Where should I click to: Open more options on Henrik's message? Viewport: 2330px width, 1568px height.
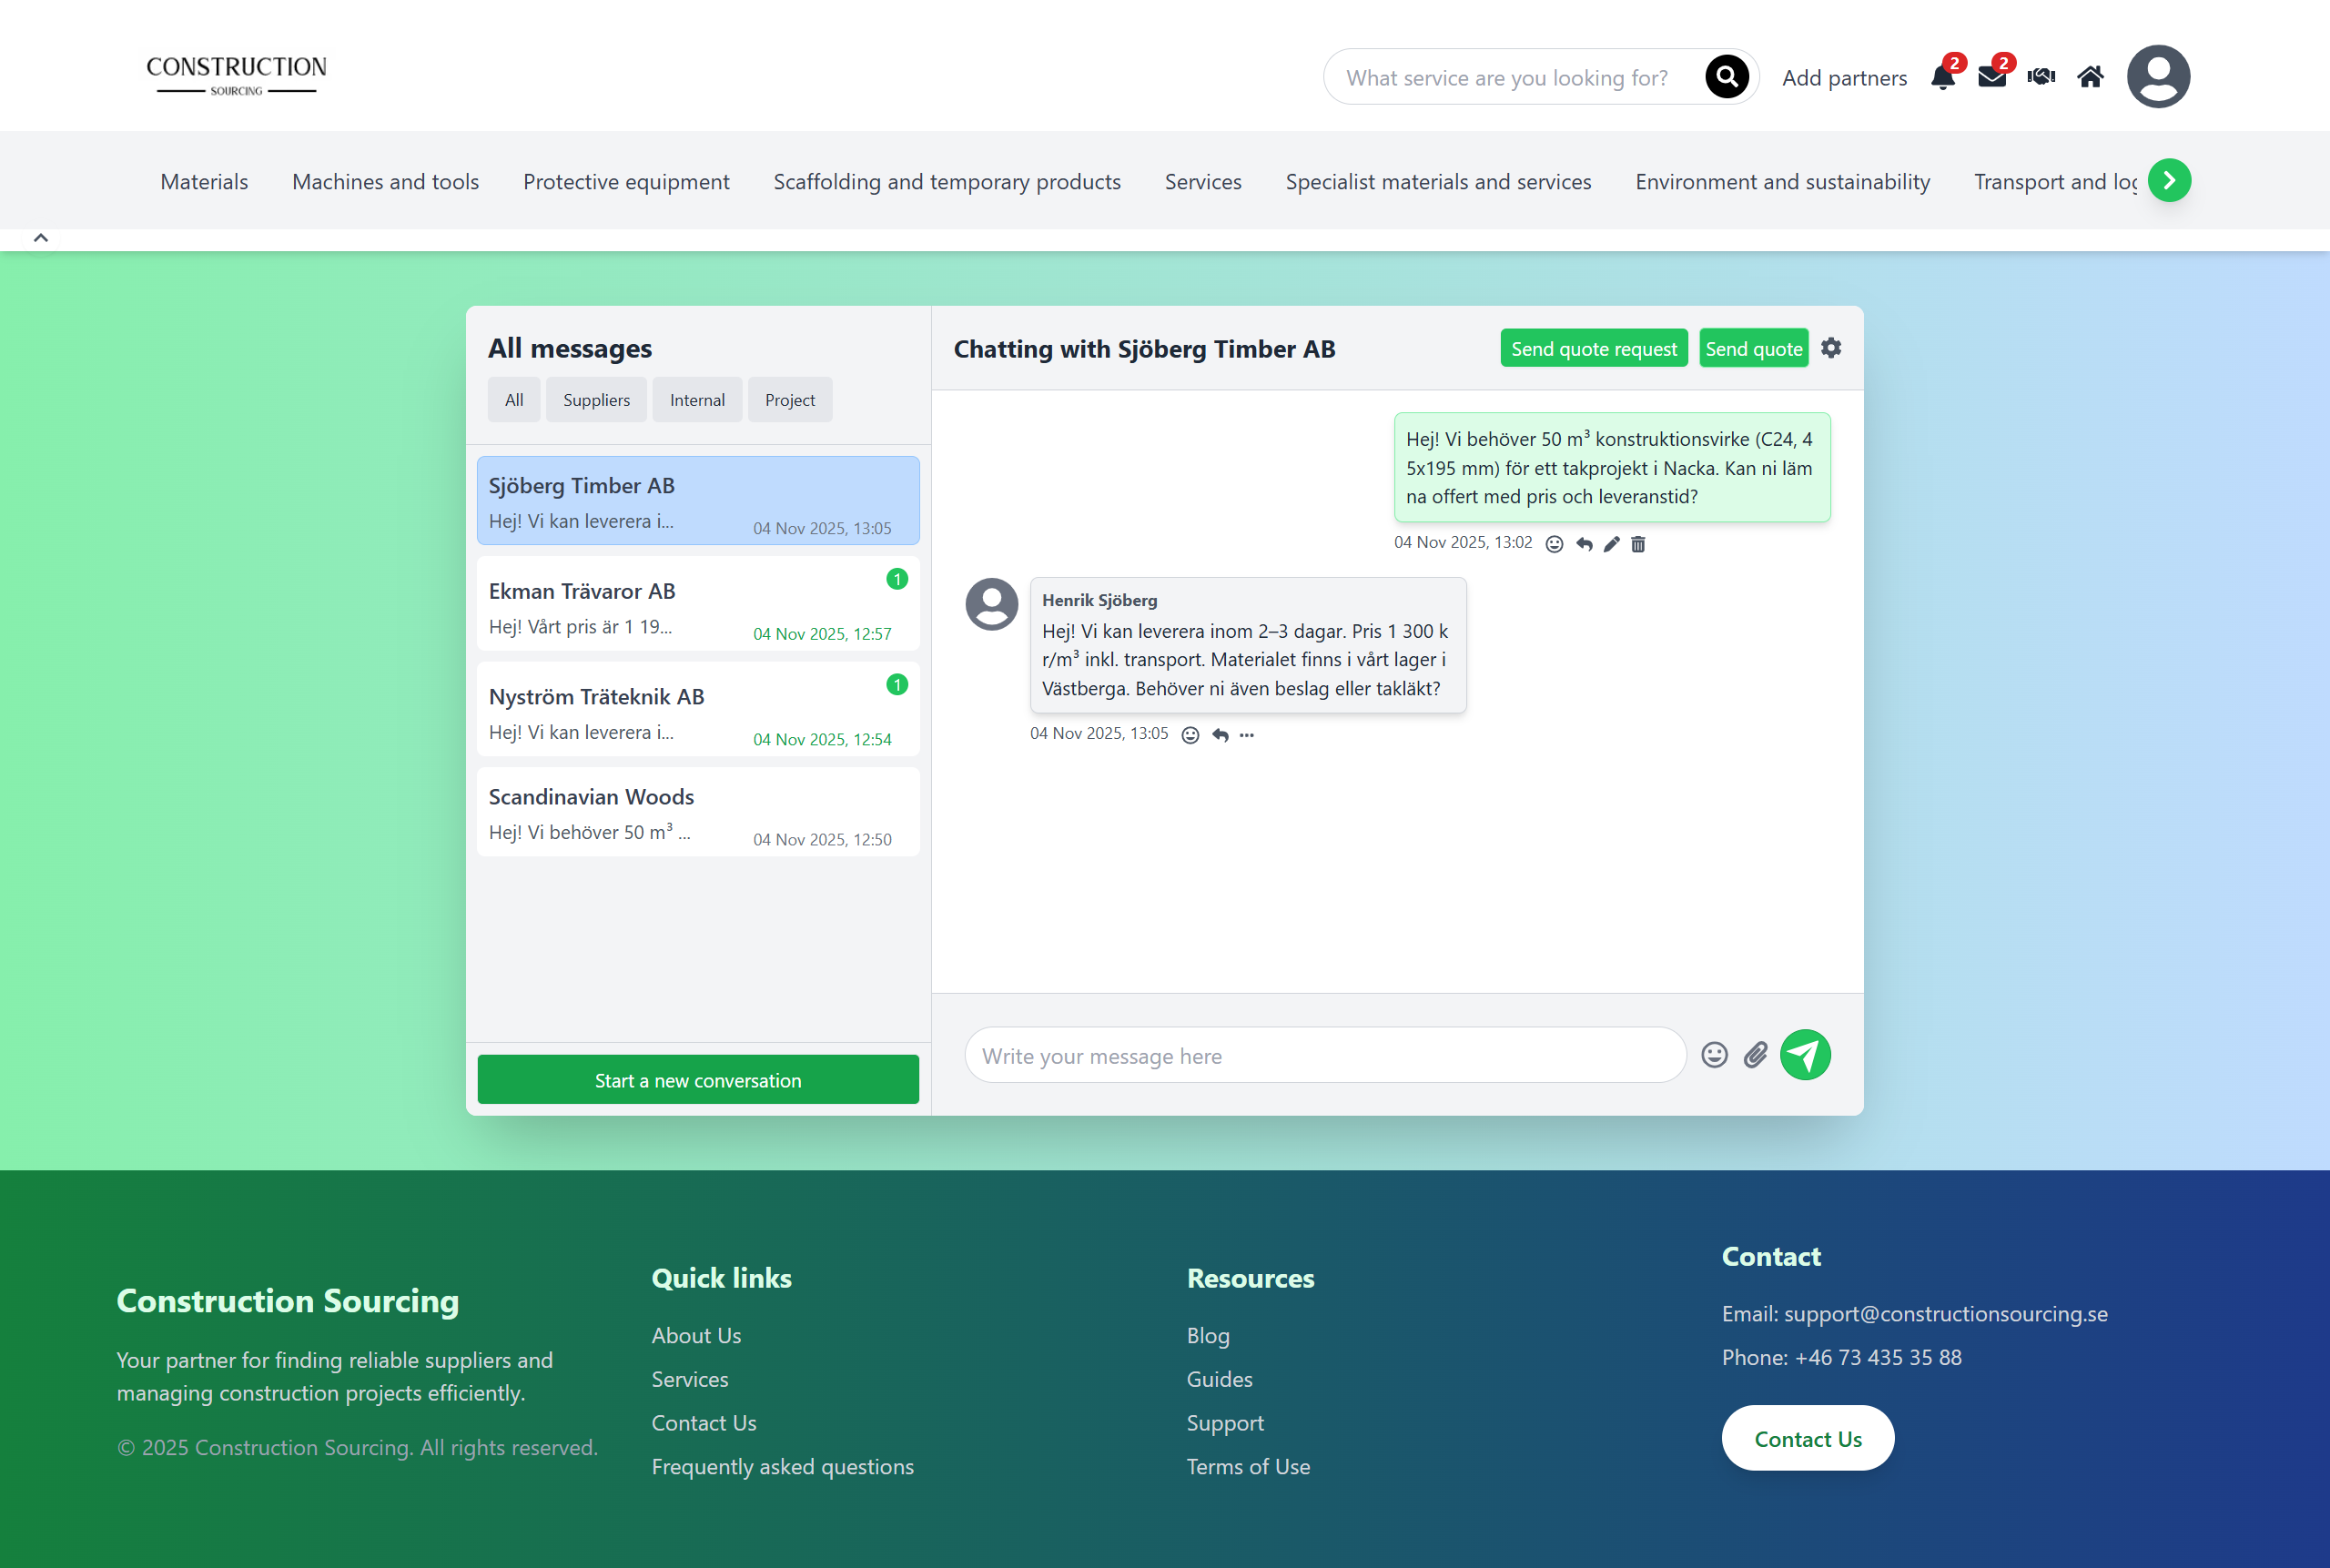1246,735
